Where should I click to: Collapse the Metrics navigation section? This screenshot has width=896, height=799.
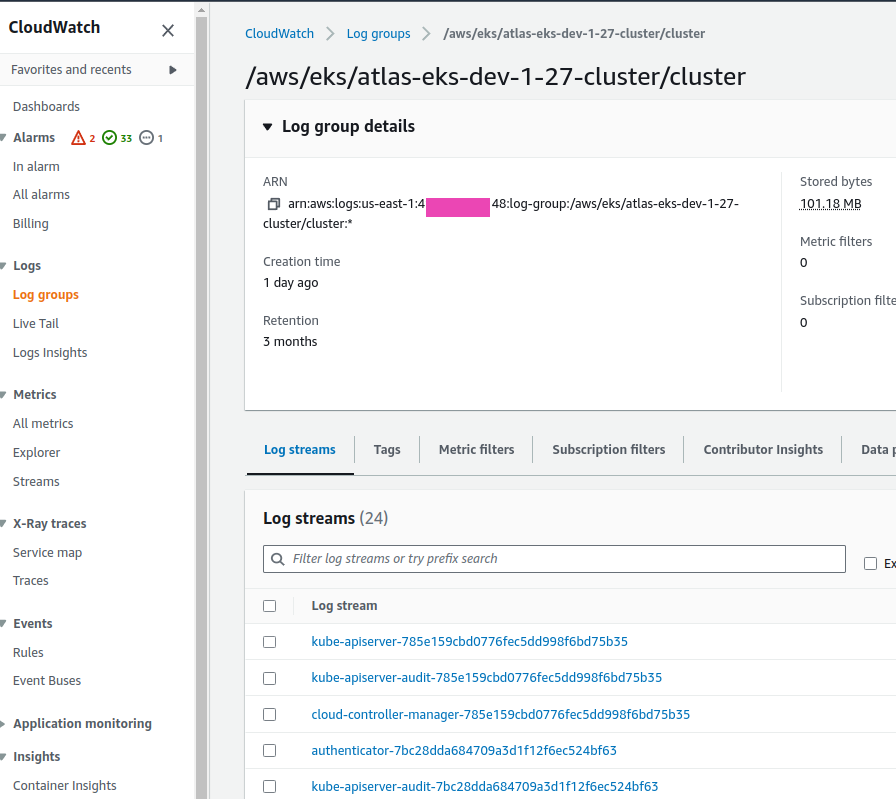(x=3, y=395)
